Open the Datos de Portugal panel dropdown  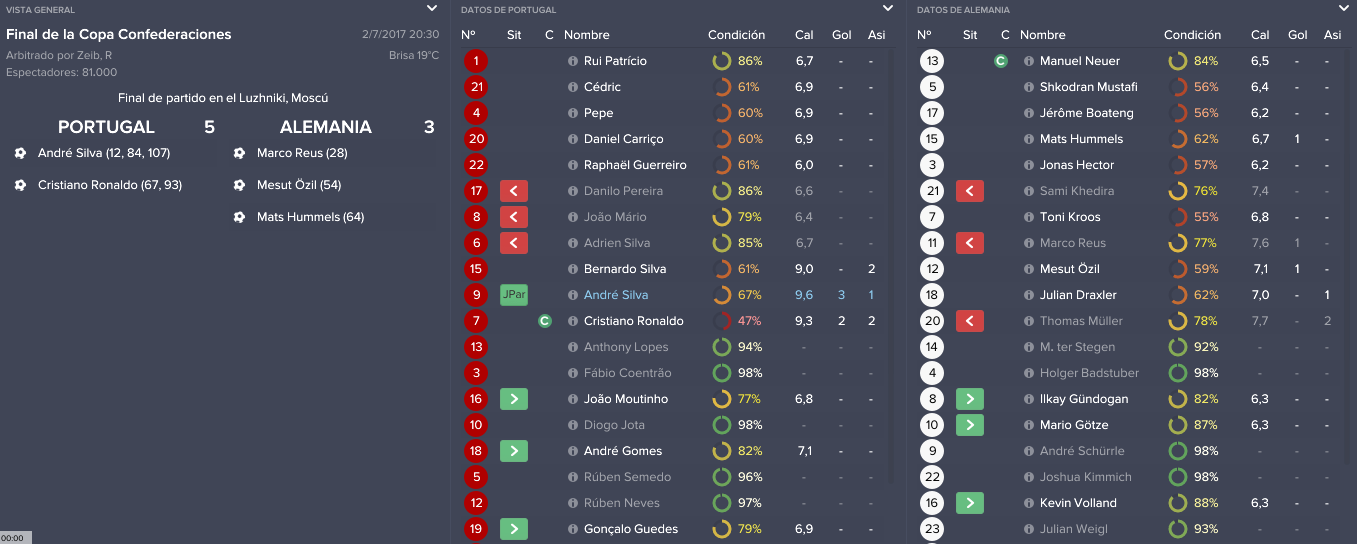click(888, 8)
